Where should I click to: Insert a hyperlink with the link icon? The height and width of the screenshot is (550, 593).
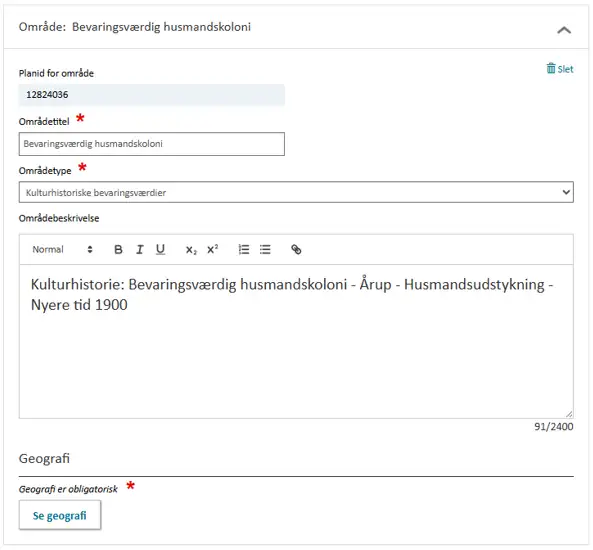point(296,250)
